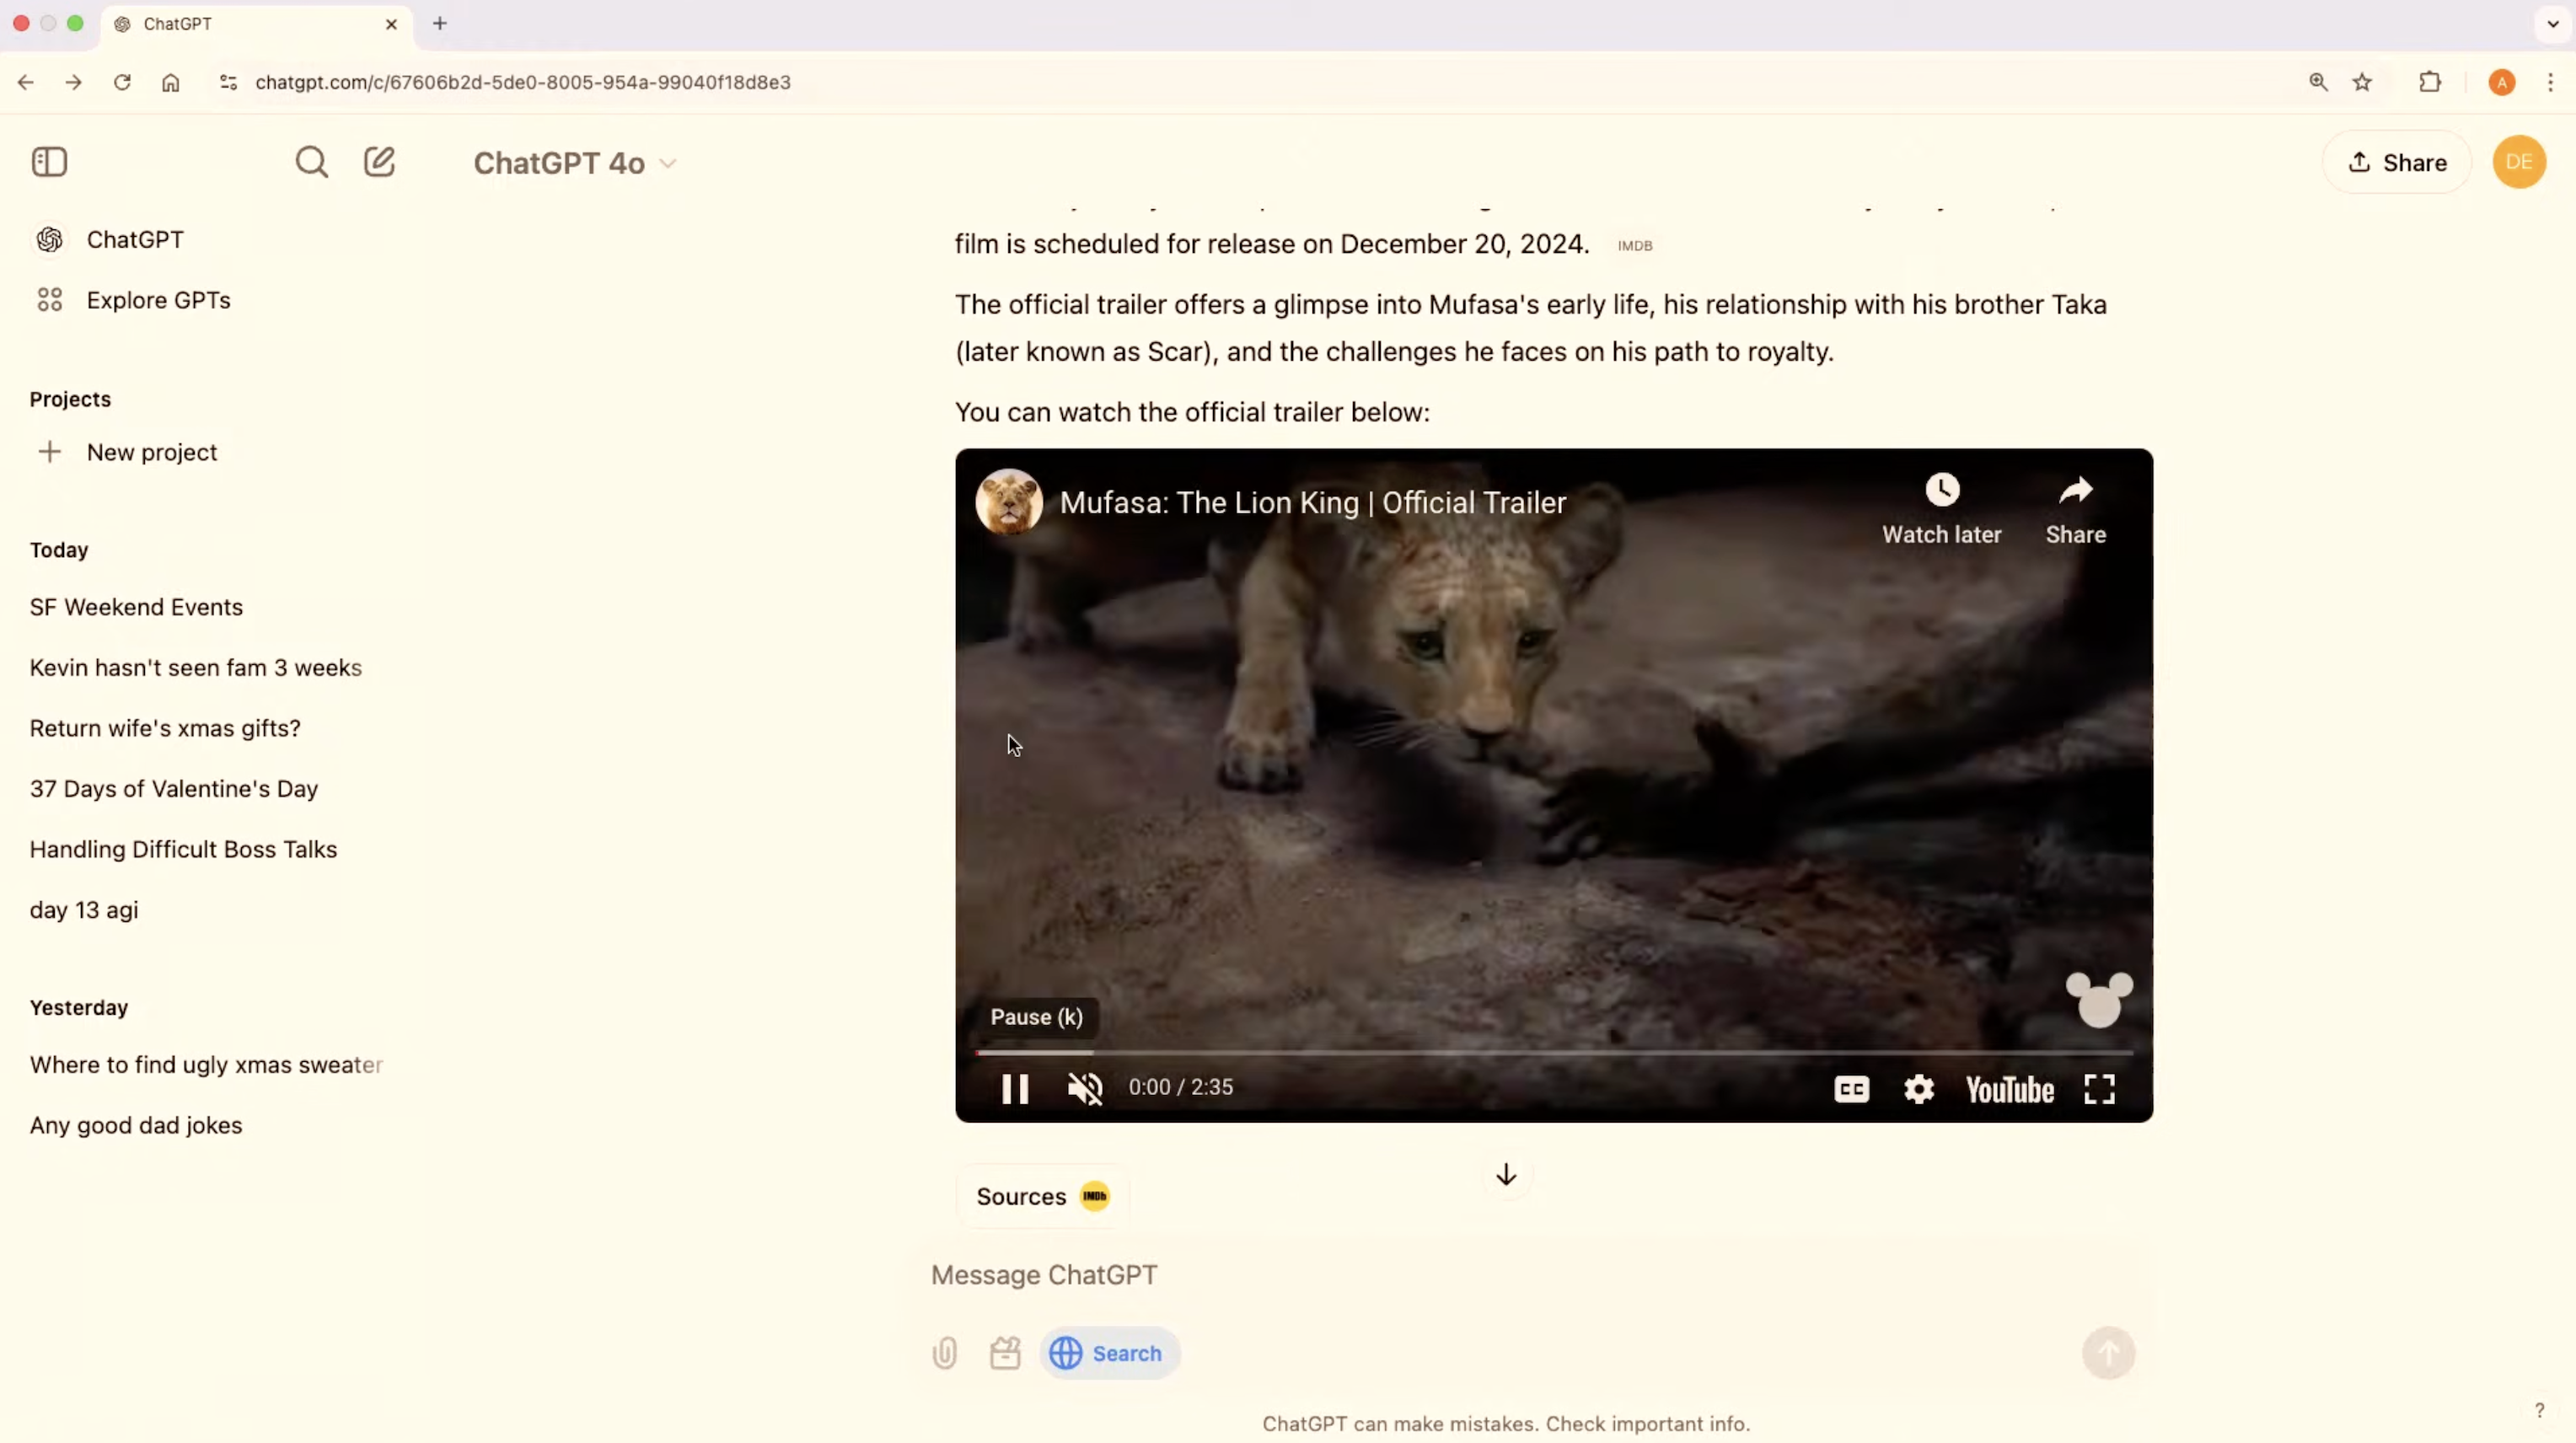2576x1443 pixels.
Task: Open Sources button below video
Action: pyautogui.click(x=1041, y=1196)
